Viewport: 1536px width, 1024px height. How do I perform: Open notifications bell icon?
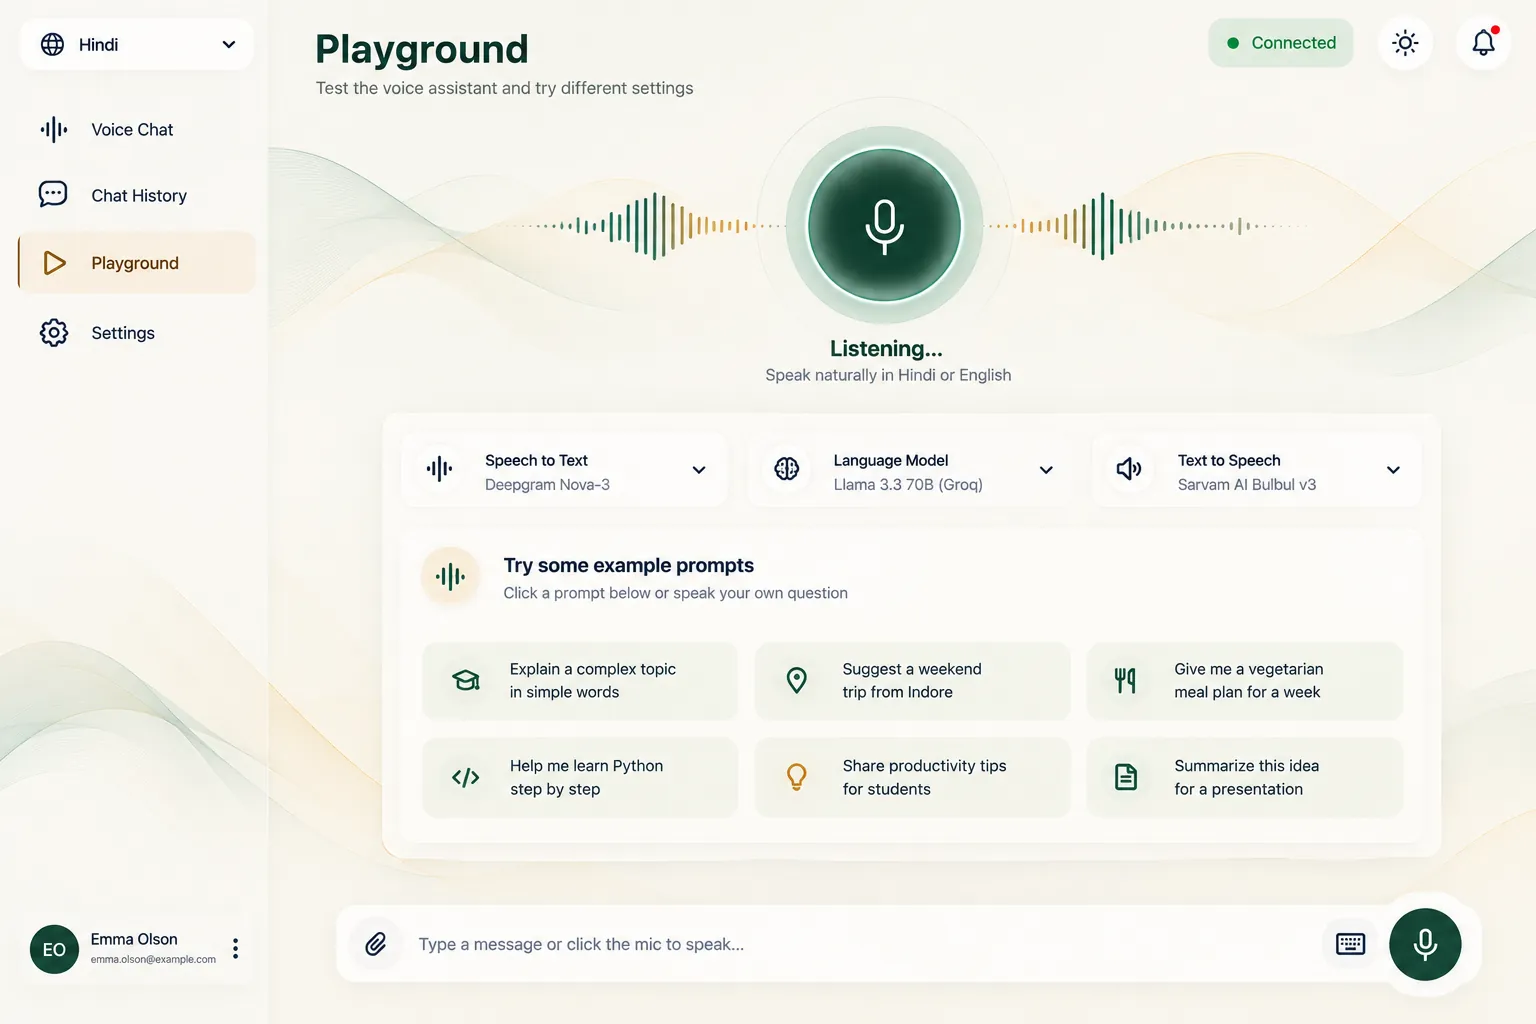[1483, 43]
